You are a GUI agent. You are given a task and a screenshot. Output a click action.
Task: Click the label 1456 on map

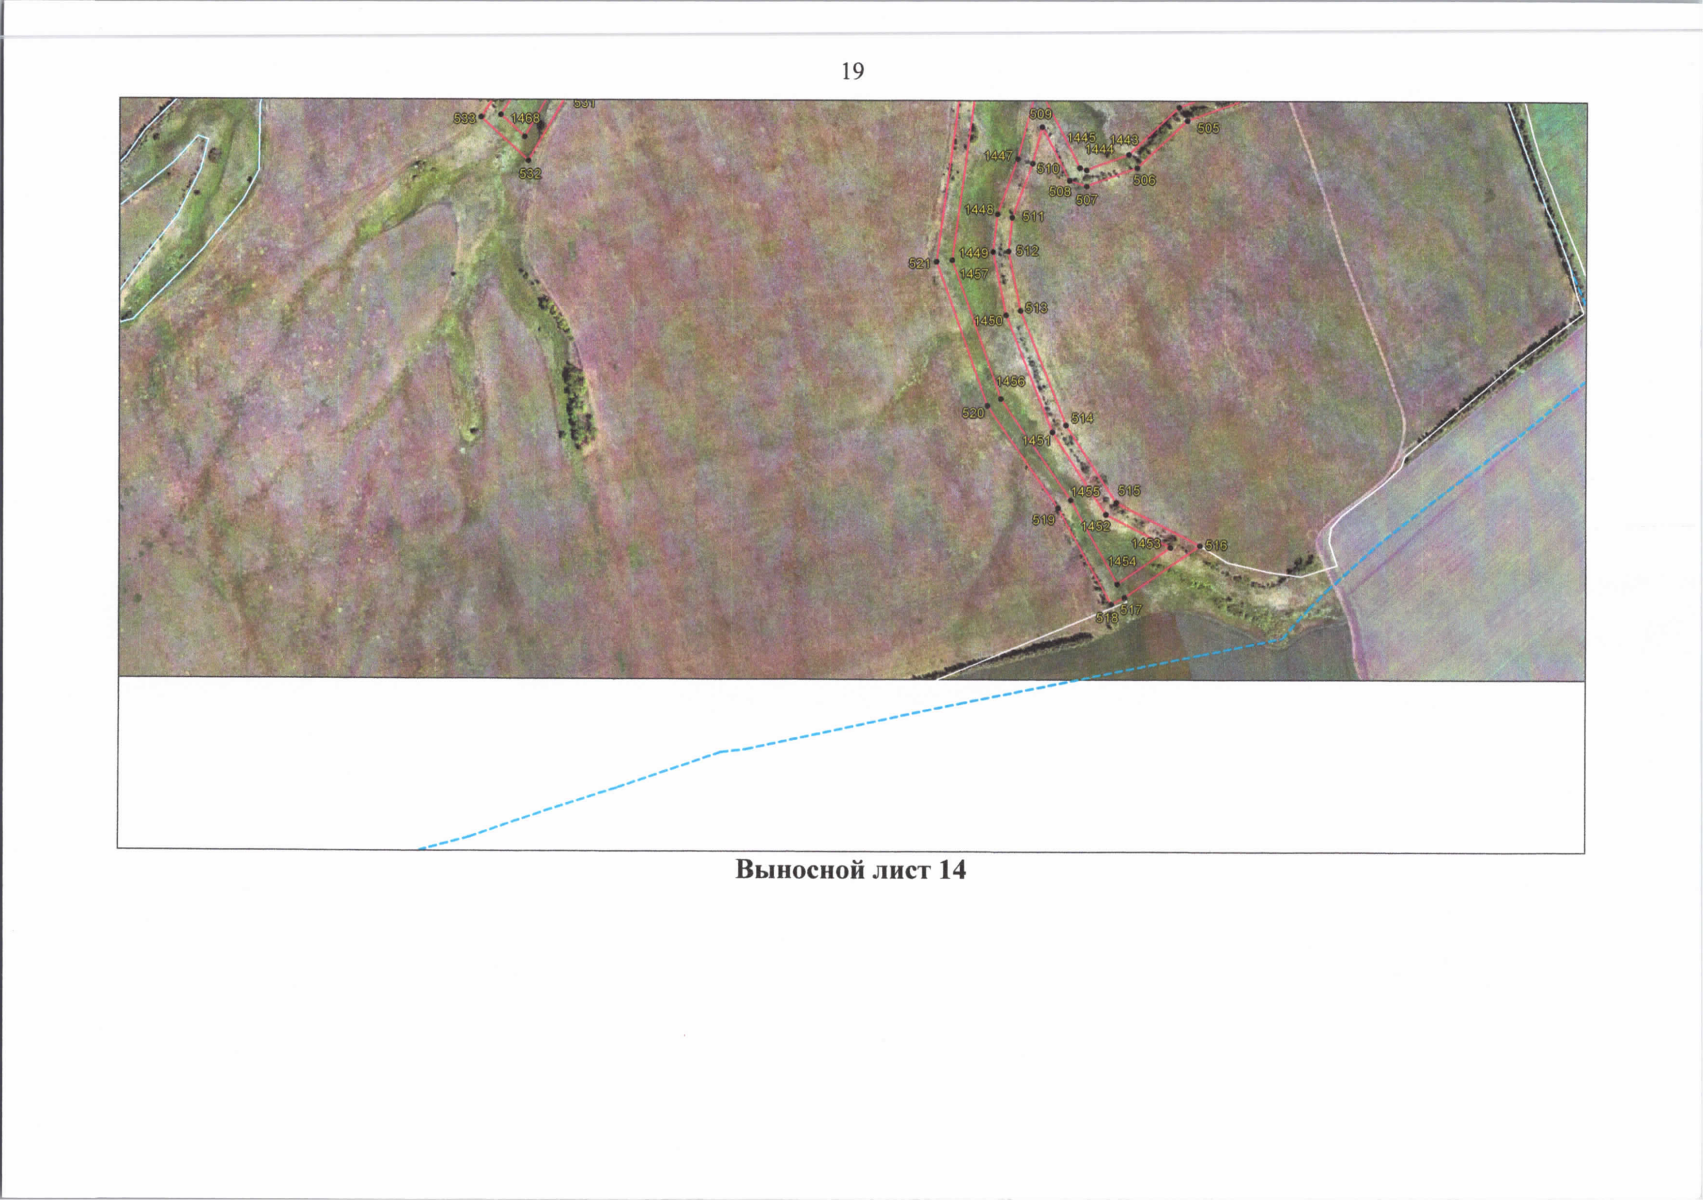click(1010, 382)
